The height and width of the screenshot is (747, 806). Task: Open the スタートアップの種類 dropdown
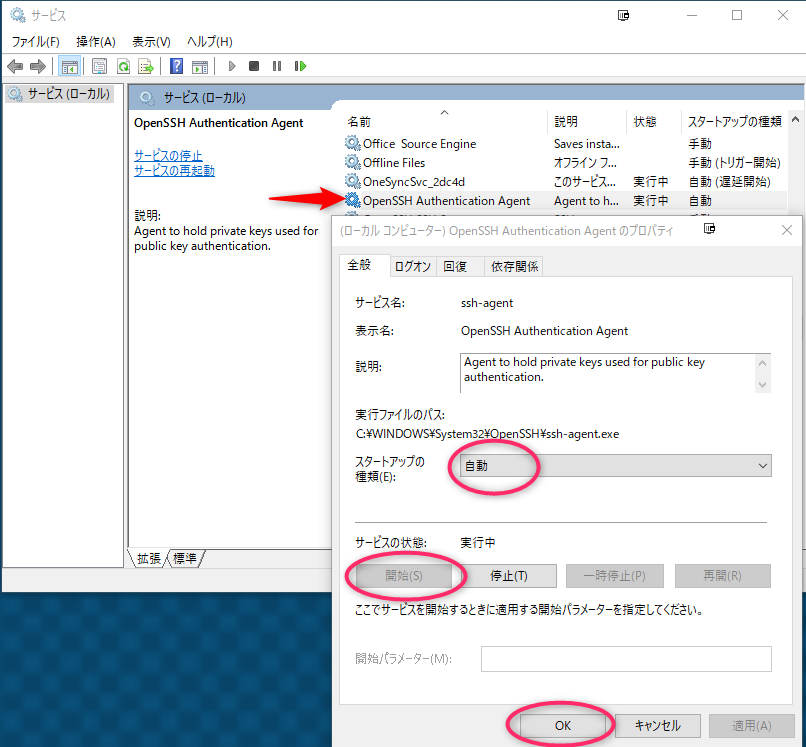click(x=615, y=466)
